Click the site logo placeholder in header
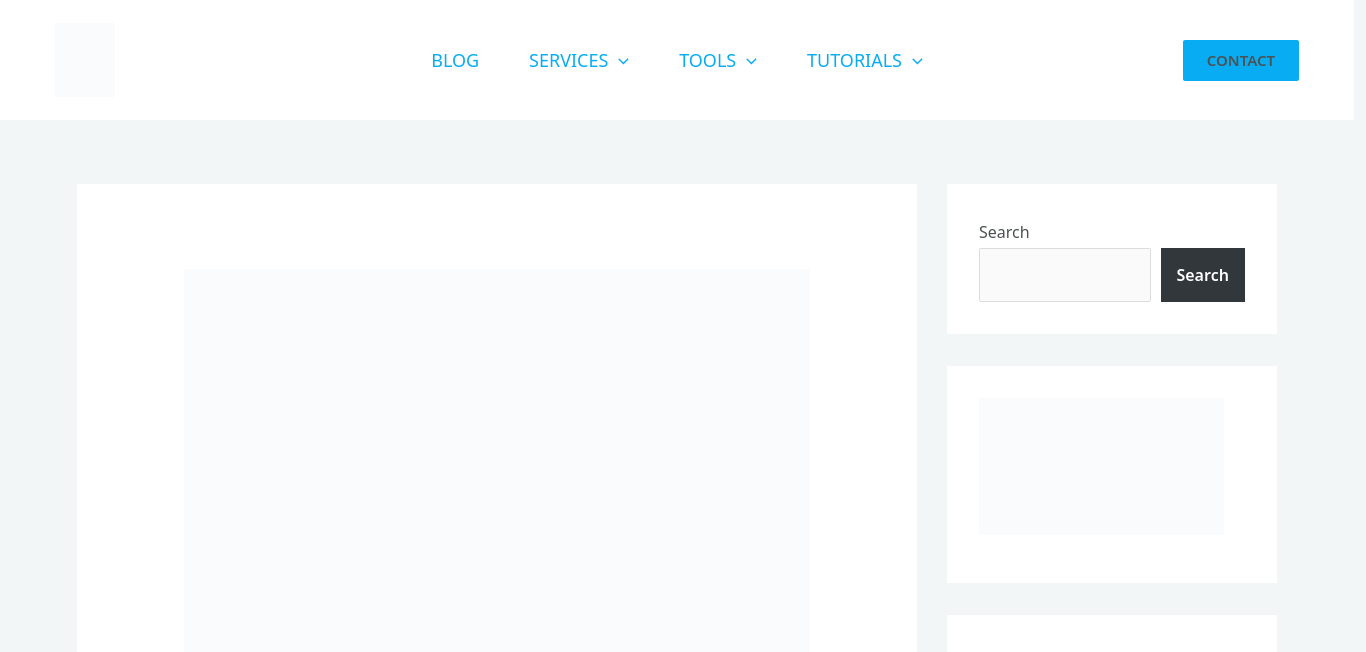Viewport: 1366px width, 652px height. pyautogui.click(x=85, y=60)
